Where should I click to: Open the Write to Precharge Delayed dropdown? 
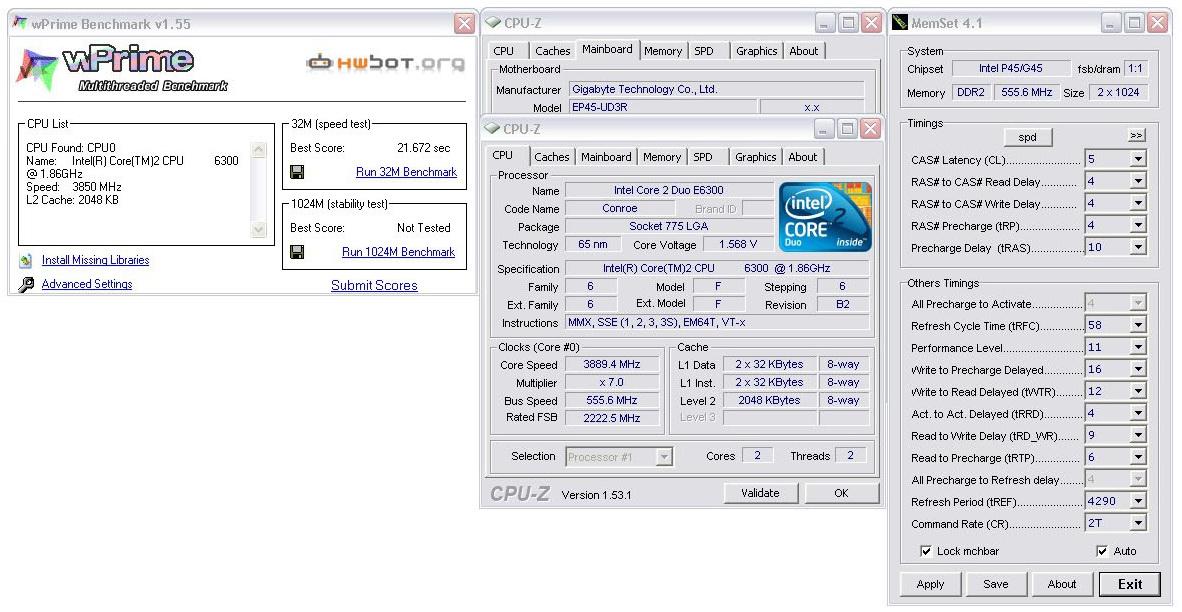tap(1138, 369)
